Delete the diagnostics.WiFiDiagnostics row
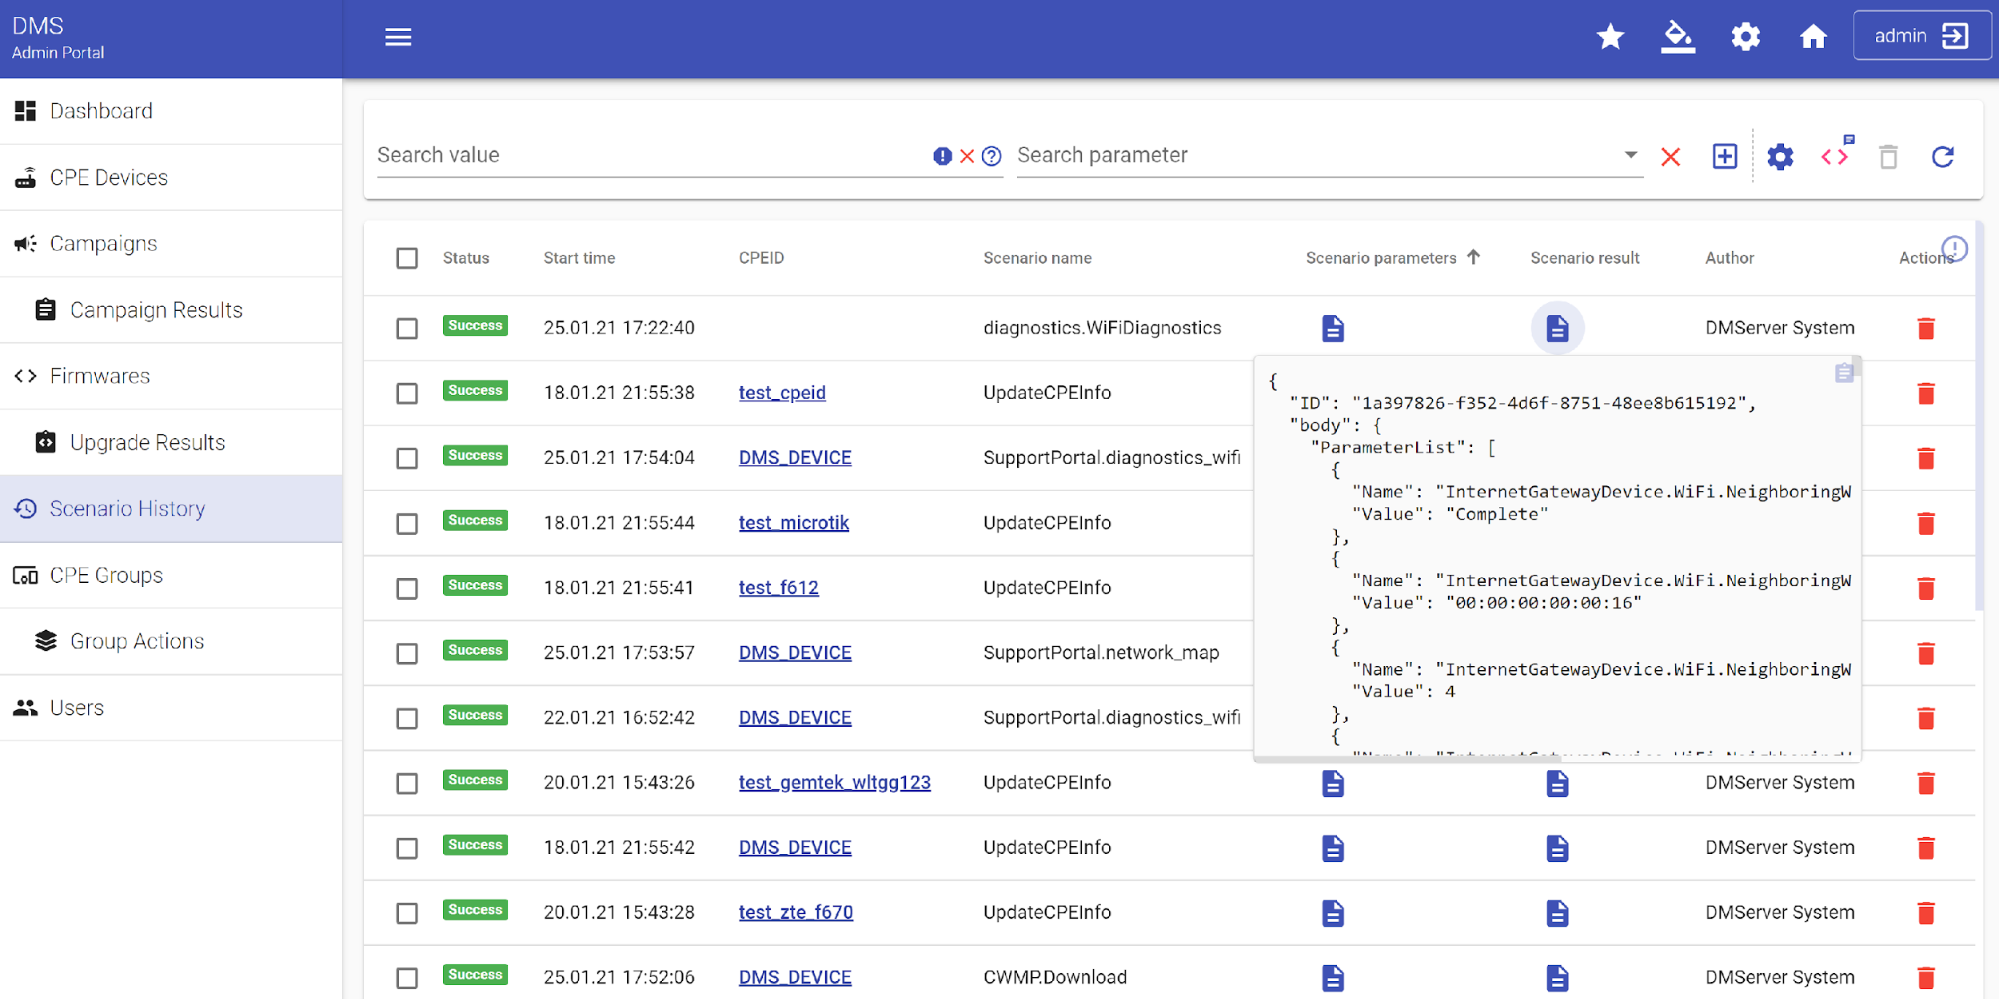The image size is (1999, 999). coord(1925,328)
